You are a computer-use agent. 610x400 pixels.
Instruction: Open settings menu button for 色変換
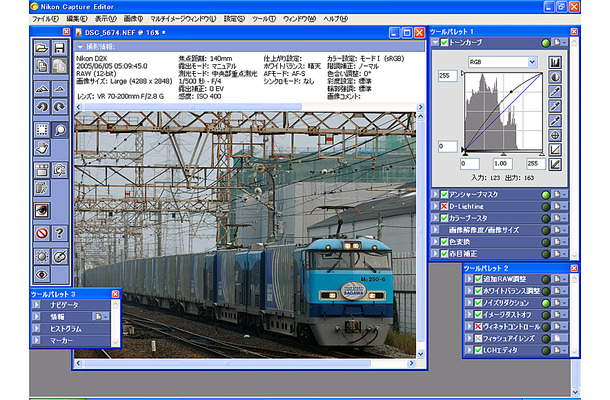(x=560, y=242)
